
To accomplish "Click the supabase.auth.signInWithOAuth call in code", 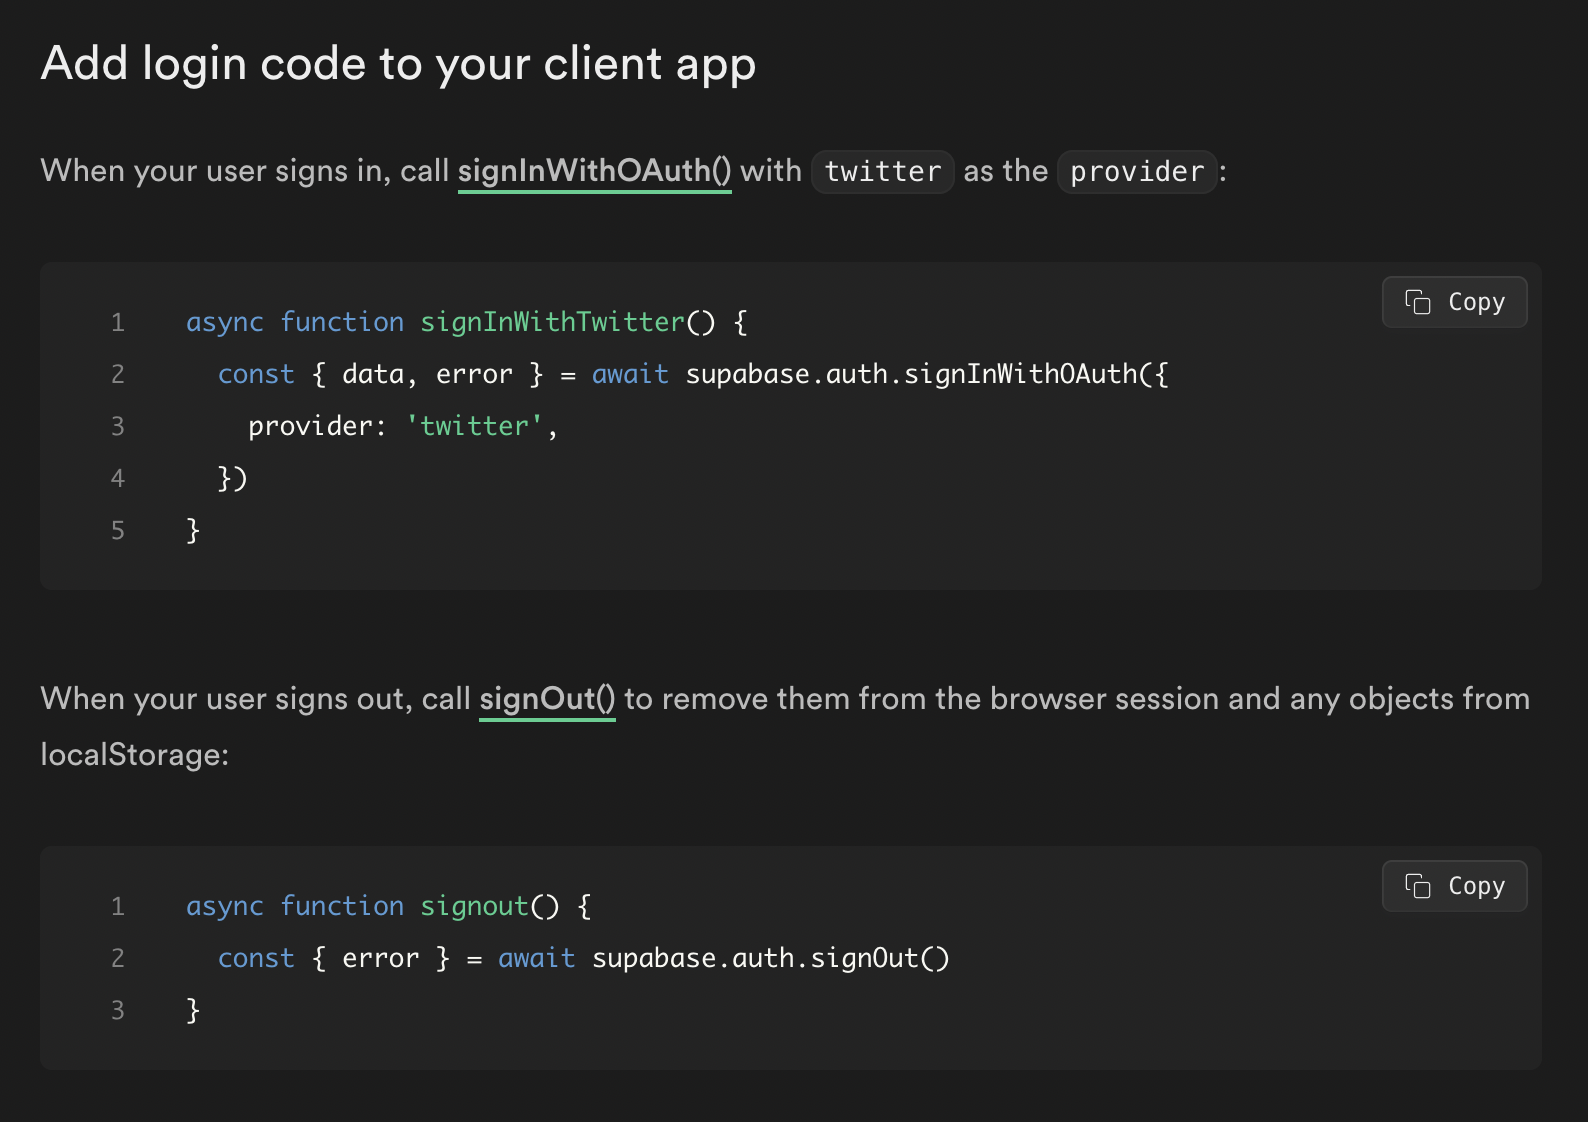I will [926, 374].
